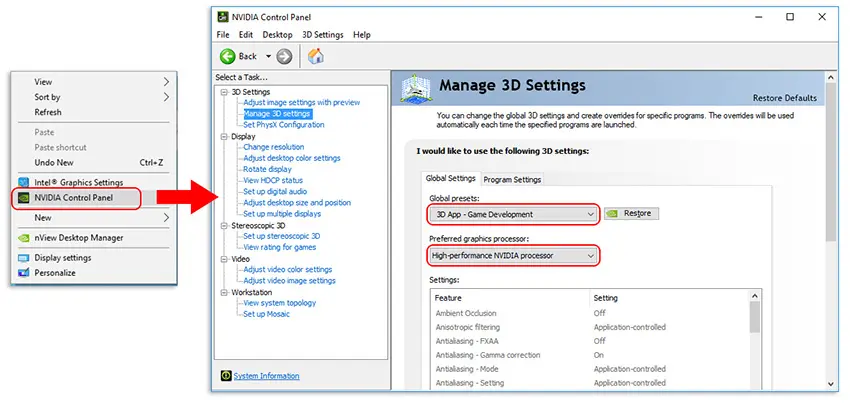Open the Home icon in toolbar

tap(315, 56)
